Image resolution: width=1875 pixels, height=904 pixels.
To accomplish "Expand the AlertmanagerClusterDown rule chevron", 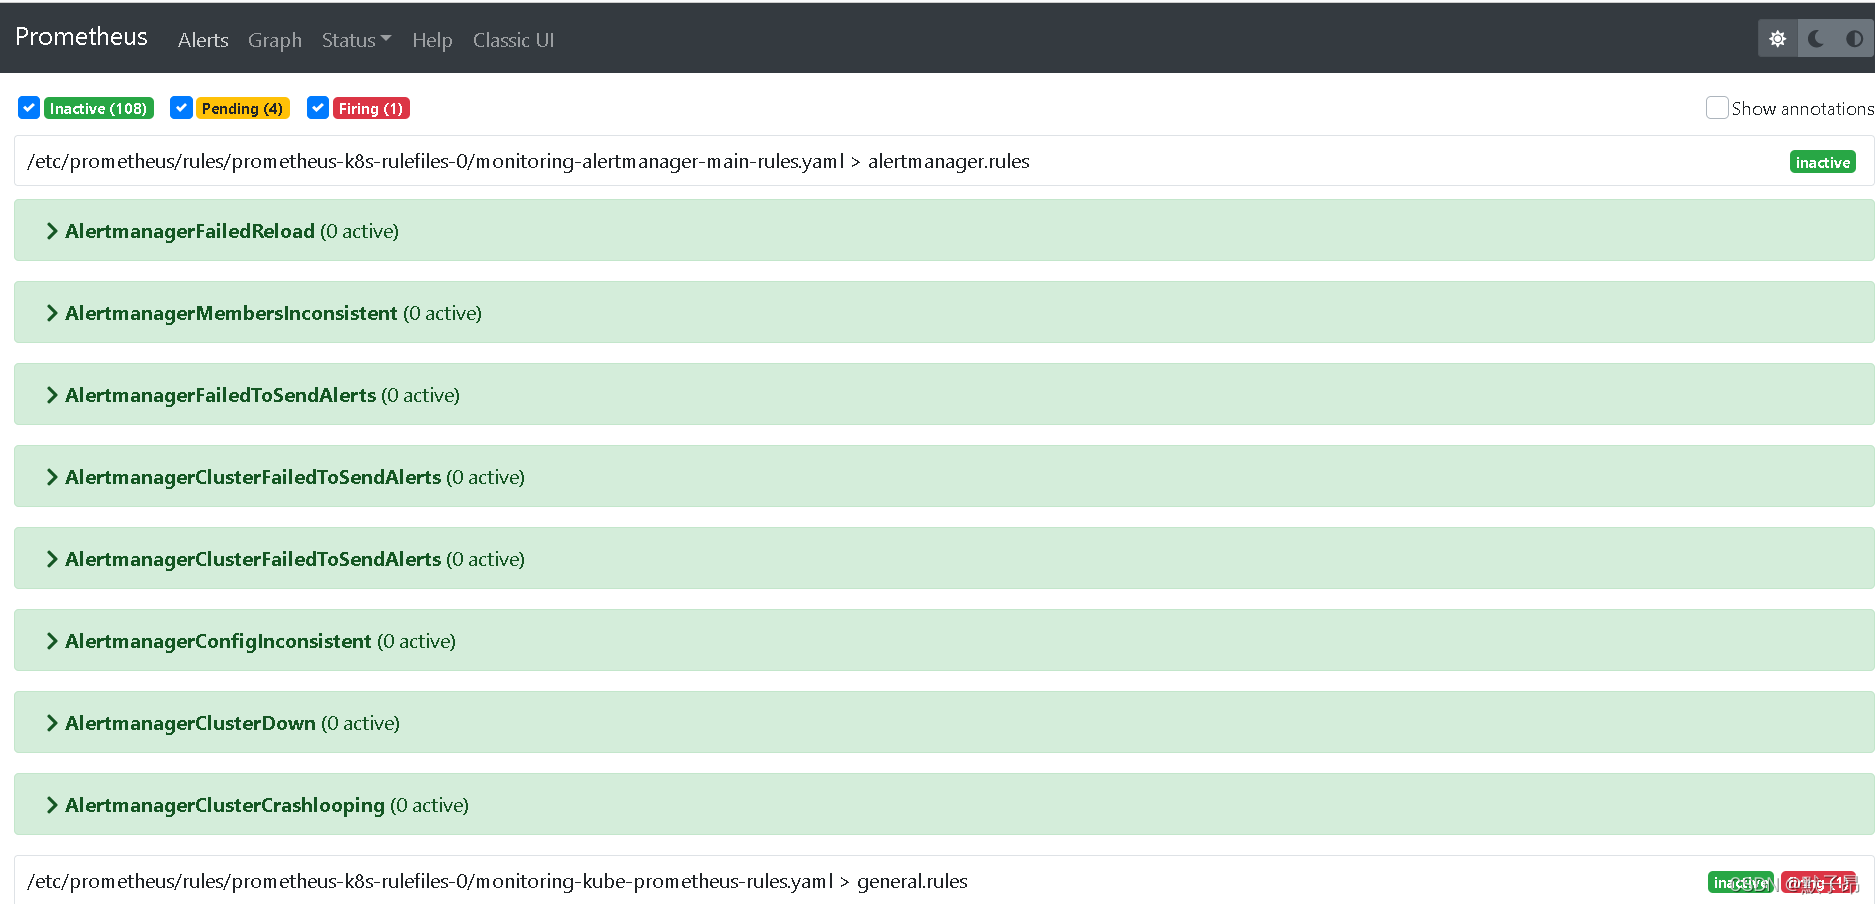I will tap(52, 723).
